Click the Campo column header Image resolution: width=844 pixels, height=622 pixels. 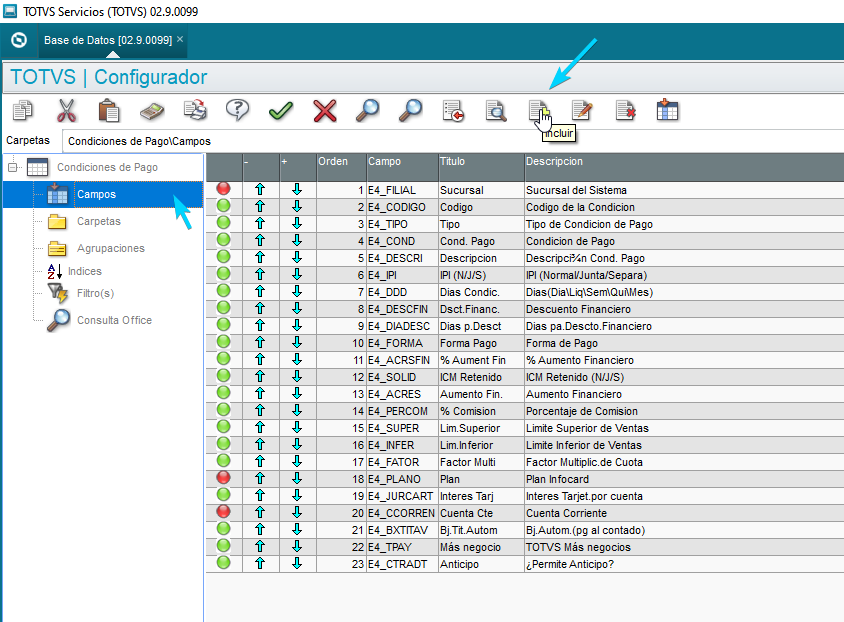point(402,167)
